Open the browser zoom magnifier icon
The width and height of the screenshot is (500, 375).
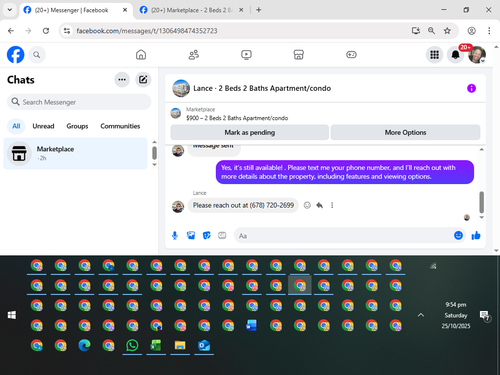point(431,31)
